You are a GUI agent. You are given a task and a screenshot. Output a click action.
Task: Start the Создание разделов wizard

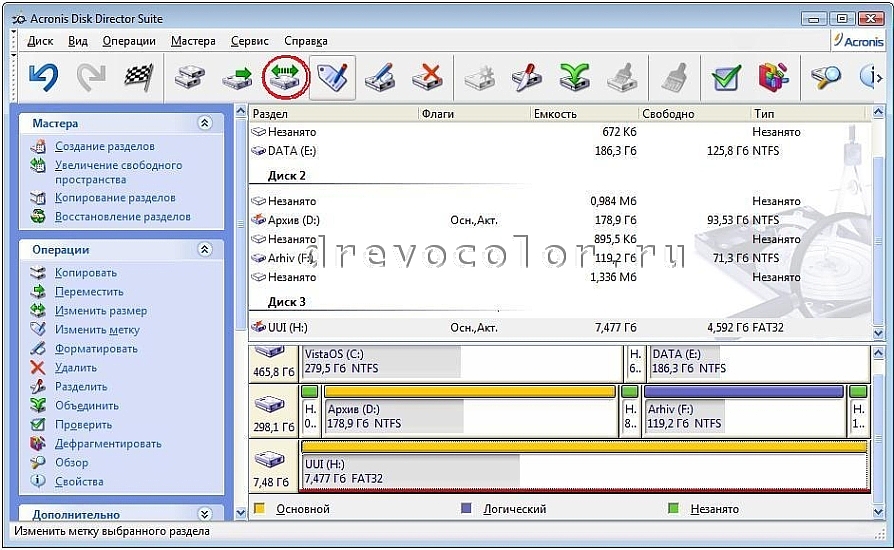tap(104, 146)
